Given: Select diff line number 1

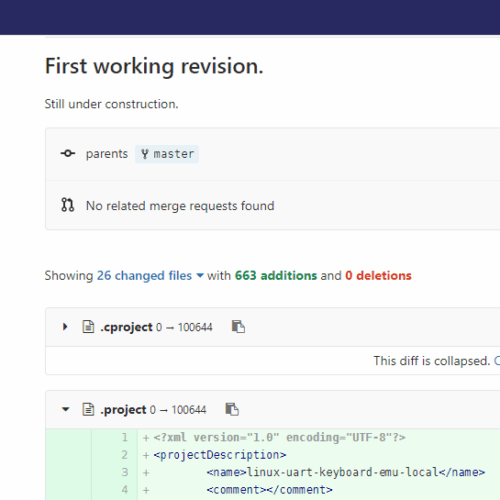Looking at the screenshot, I should coord(125,437).
